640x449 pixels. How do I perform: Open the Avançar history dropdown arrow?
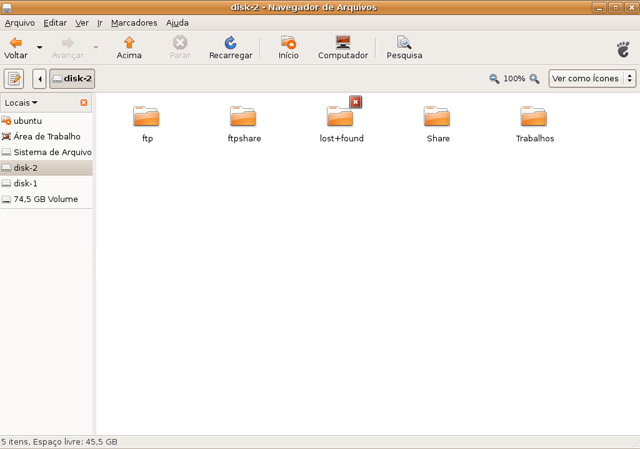96,47
